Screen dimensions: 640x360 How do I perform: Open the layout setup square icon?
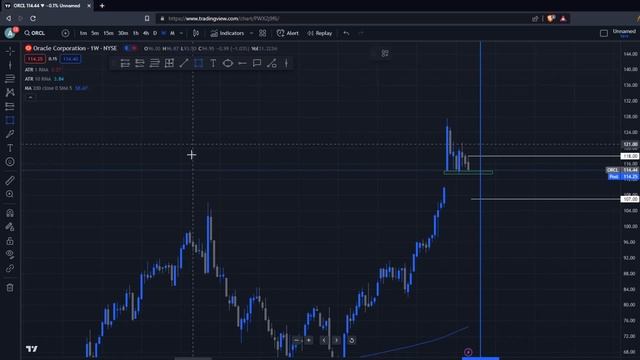point(604,33)
